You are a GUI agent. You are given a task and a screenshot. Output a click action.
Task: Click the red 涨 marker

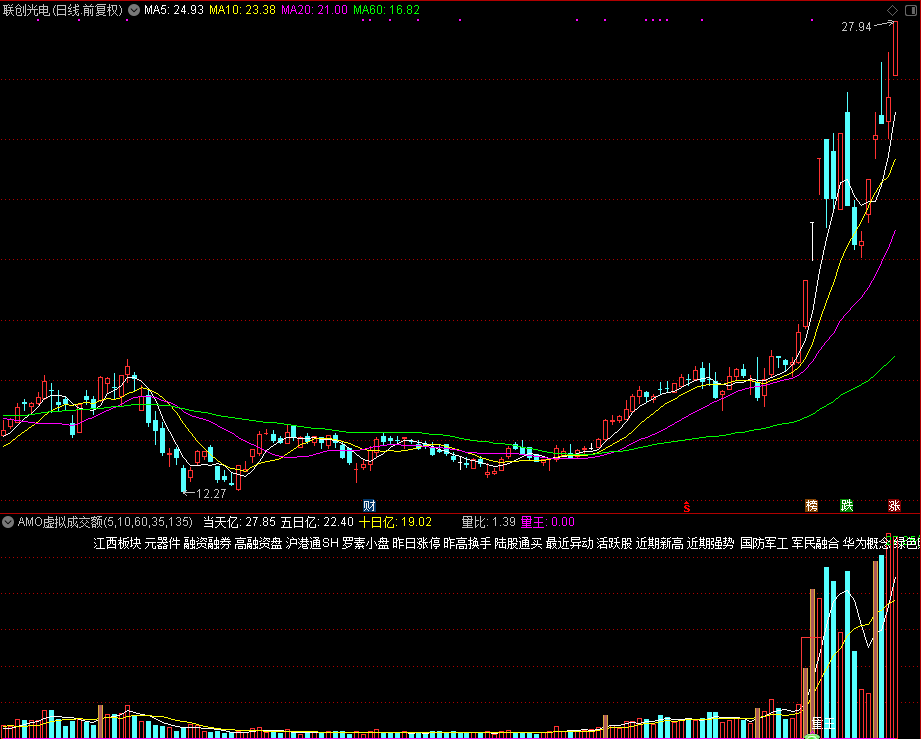coord(895,506)
